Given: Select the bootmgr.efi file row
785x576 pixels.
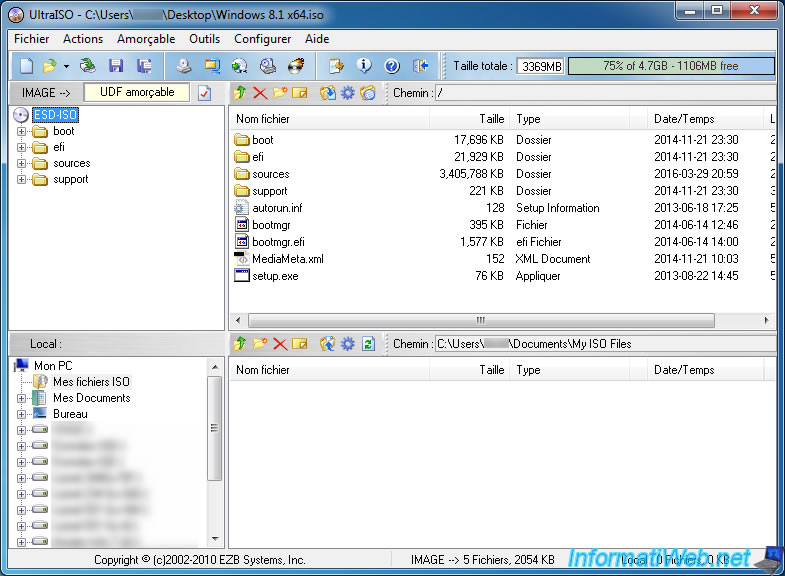Looking at the screenshot, I should coord(503,242).
